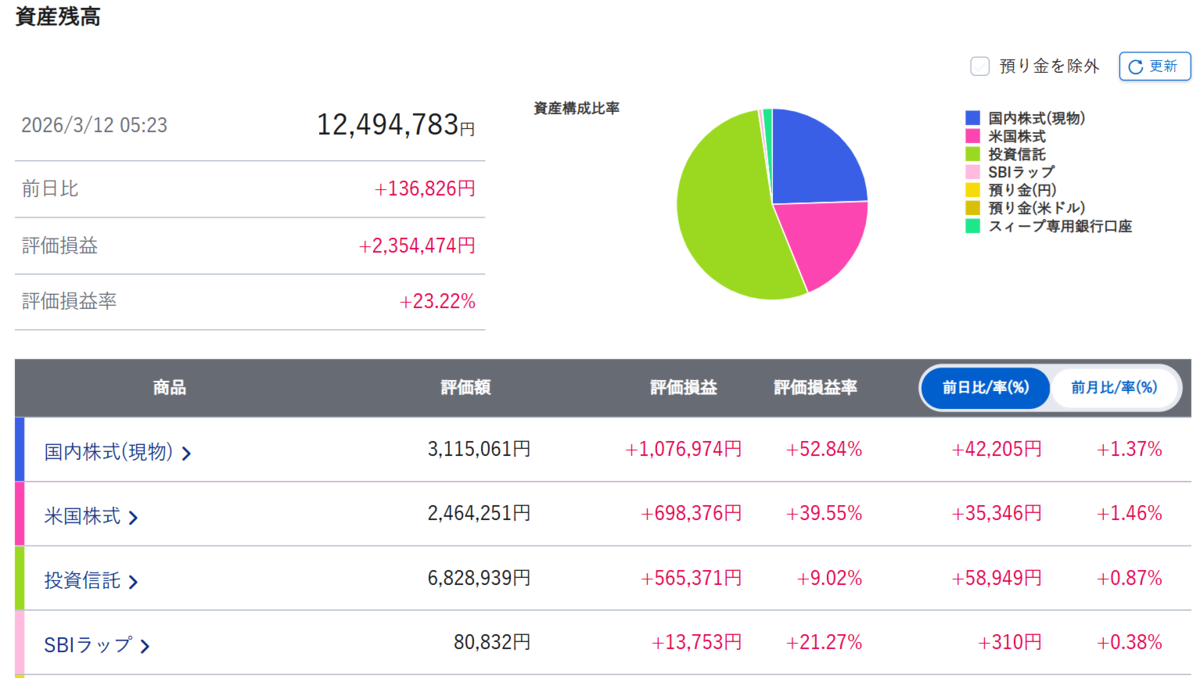Click the 評価額 column header
Viewport: 1200px width, 678px height.
click(x=466, y=388)
